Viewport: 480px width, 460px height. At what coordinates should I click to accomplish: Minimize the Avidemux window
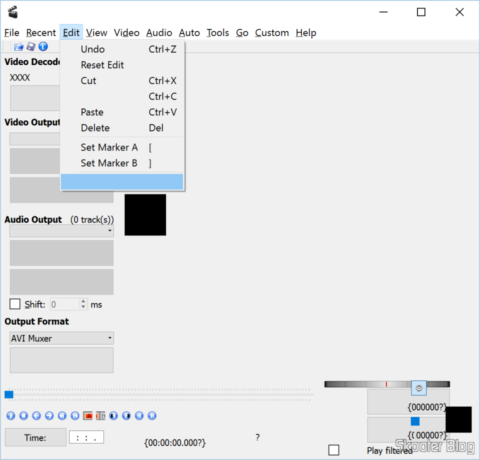pyautogui.click(x=384, y=12)
